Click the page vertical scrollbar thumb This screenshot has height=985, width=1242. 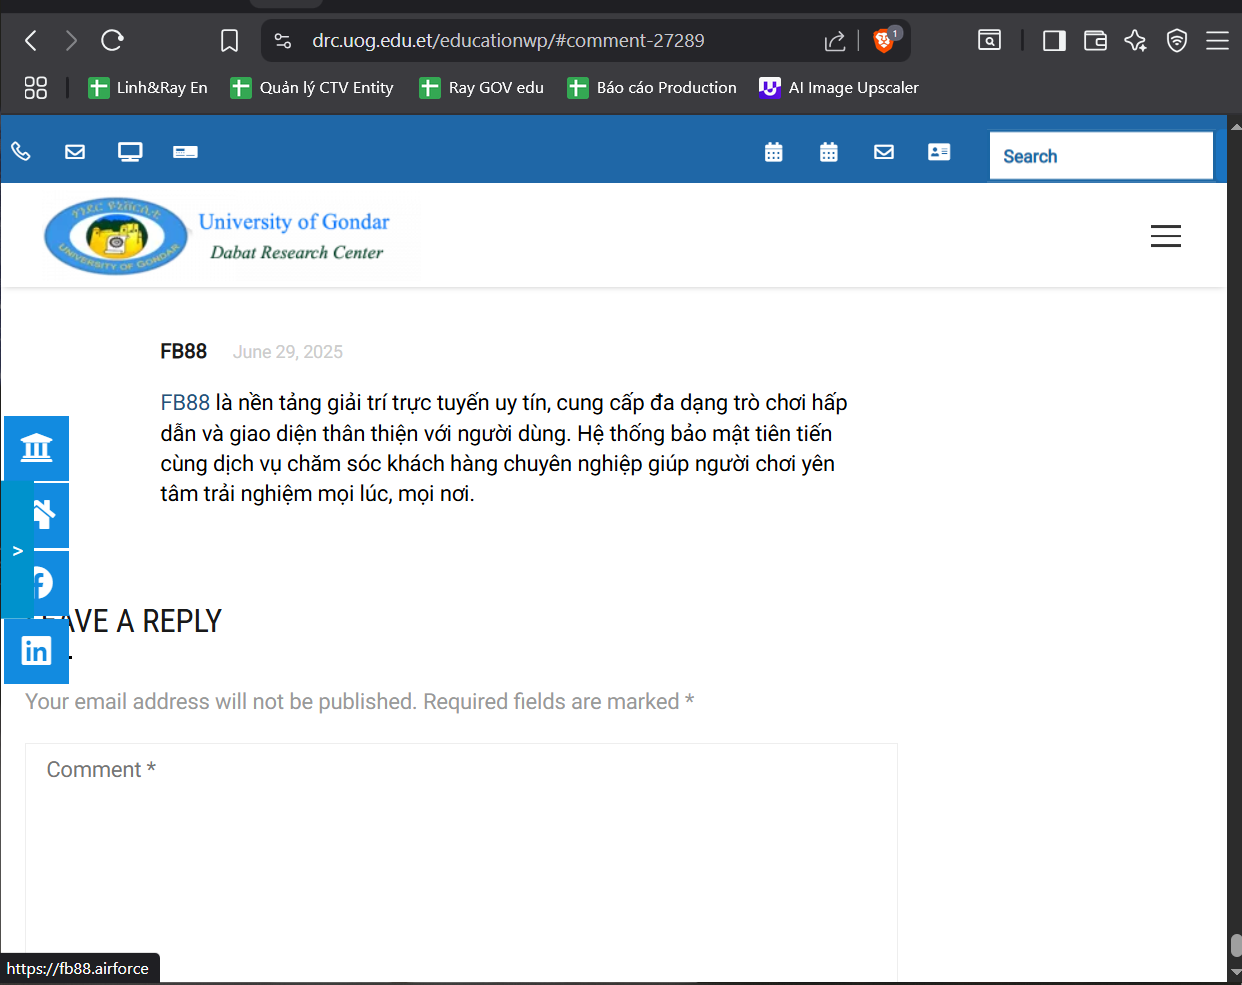coord(1236,945)
